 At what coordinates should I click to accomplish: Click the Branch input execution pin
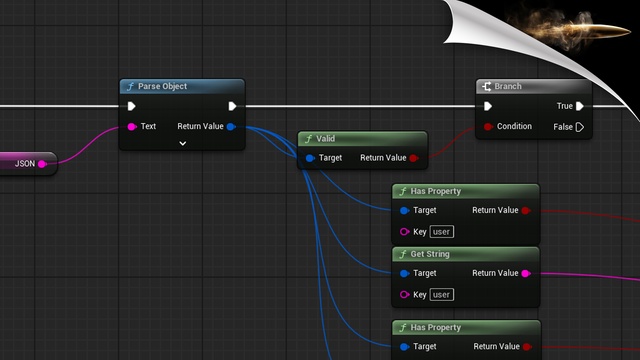[488, 106]
